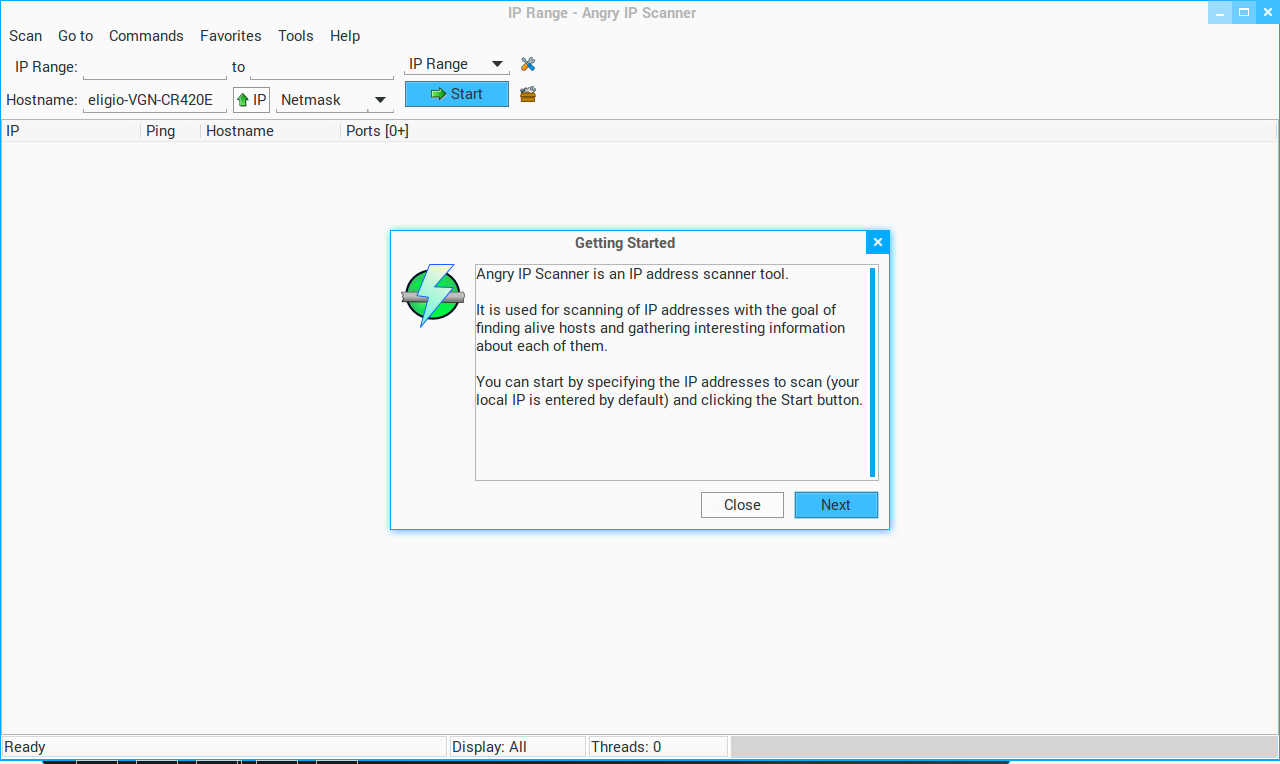1280x764 pixels.
Task: Click the Angry IP Scanner lightning logo
Action: point(432,295)
